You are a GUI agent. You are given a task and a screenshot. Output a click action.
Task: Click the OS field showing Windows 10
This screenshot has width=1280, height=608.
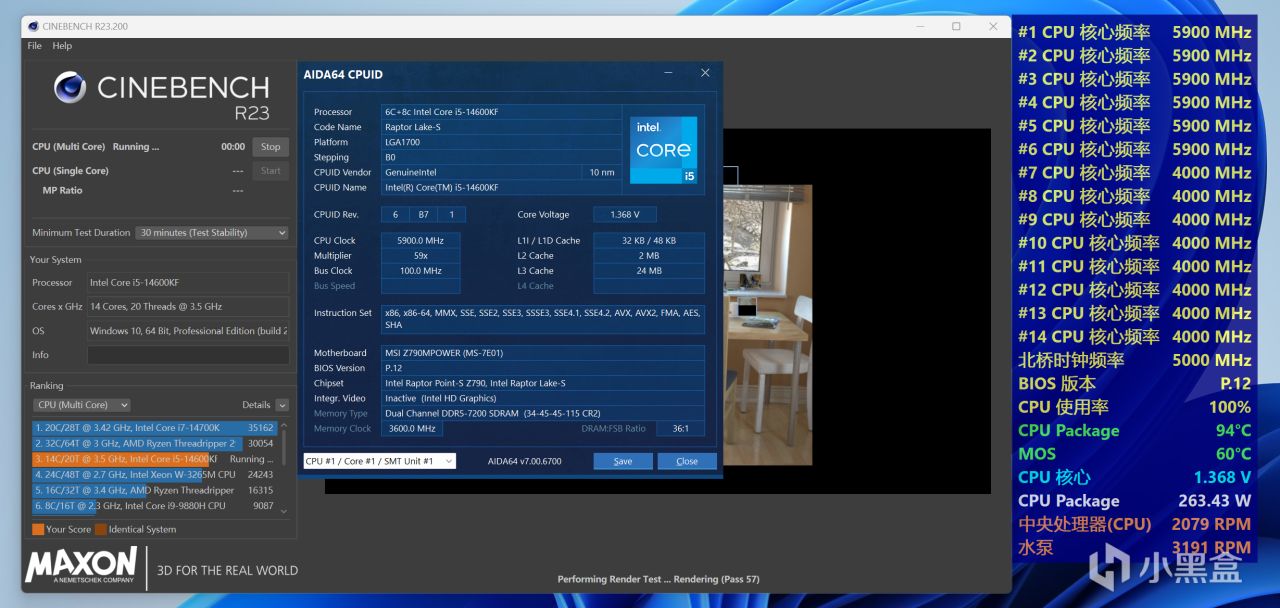click(x=188, y=331)
